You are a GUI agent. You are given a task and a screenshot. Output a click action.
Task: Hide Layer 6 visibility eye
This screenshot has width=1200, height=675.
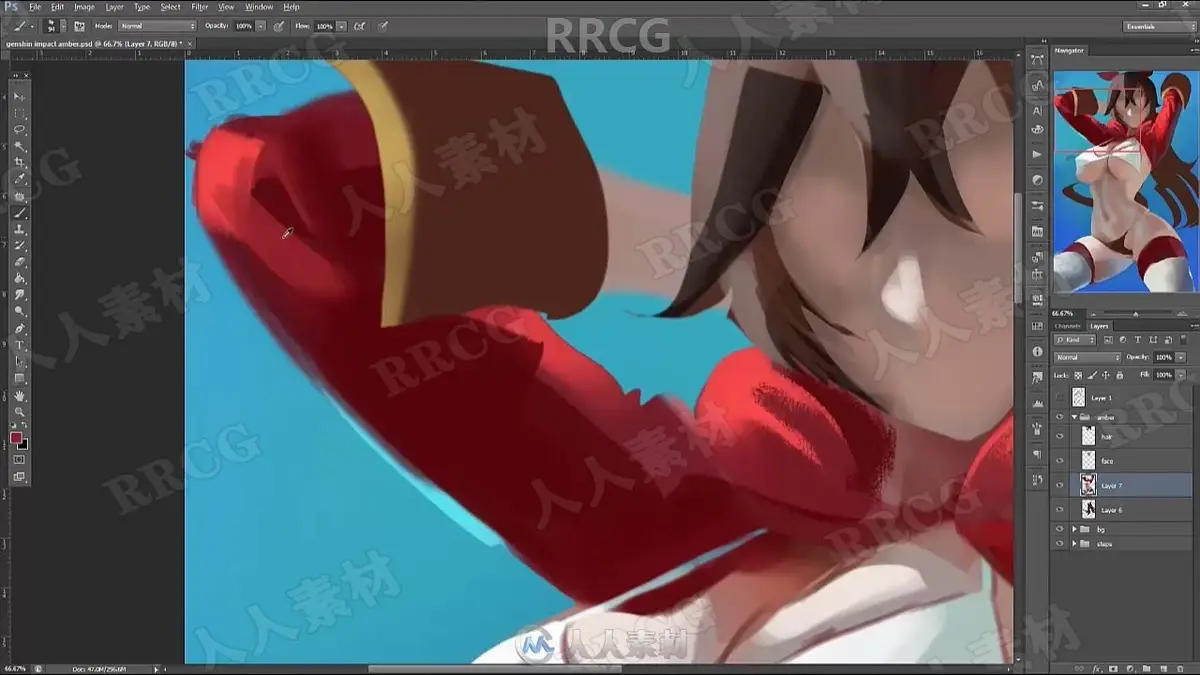click(x=1060, y=509)
